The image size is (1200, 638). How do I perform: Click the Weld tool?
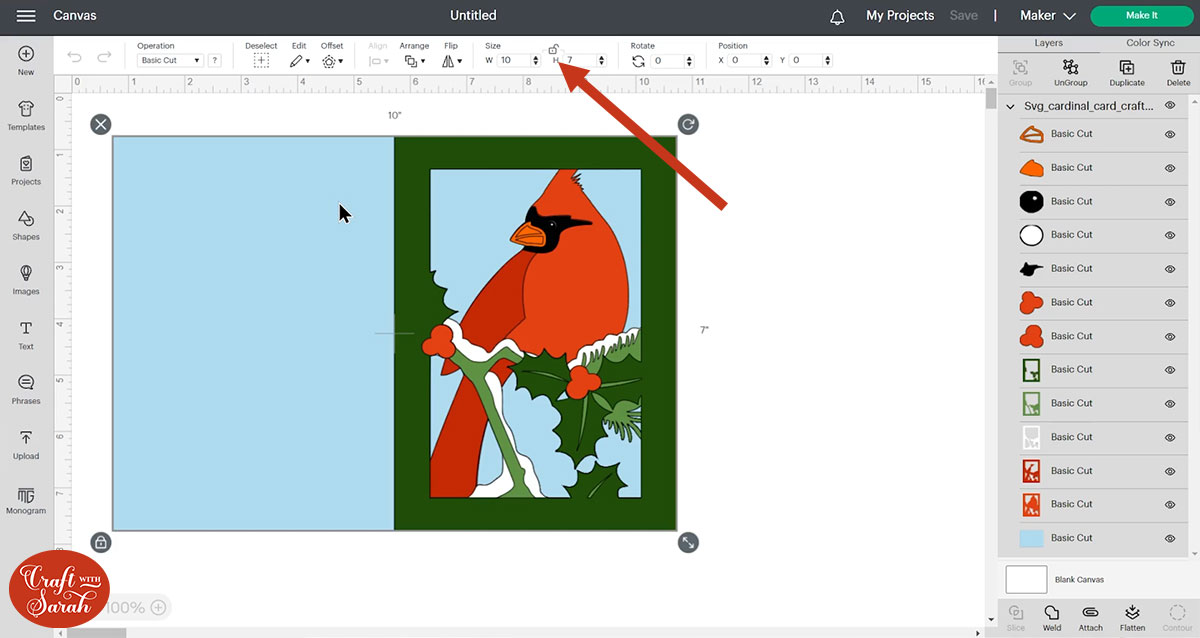[1052, 617]
